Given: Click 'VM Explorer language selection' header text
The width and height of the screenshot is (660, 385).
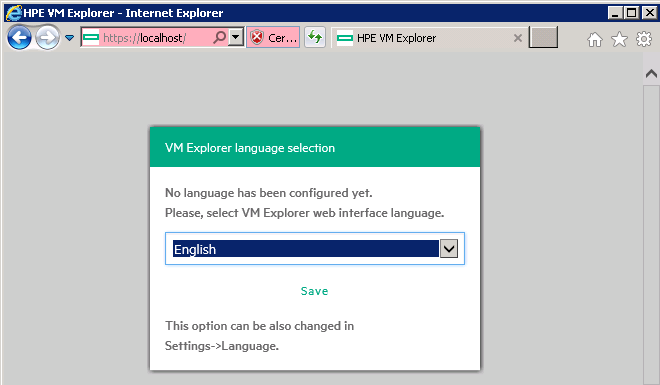Looking at the screenshot, I should [250, 148].
